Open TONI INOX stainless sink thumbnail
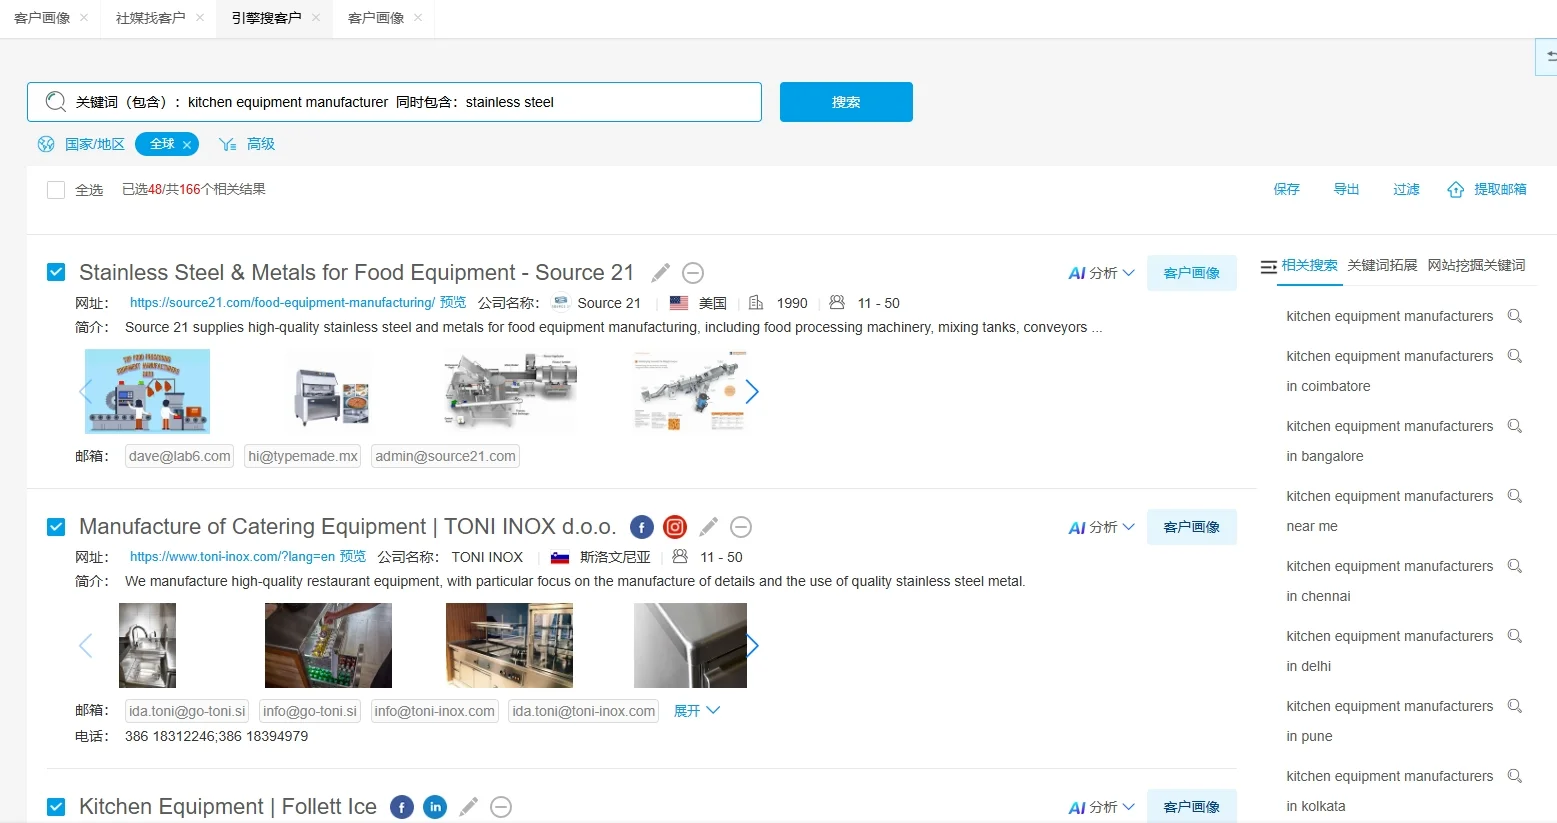The width and height of the screenshot is (1557, 823). (x=147, y=645)
